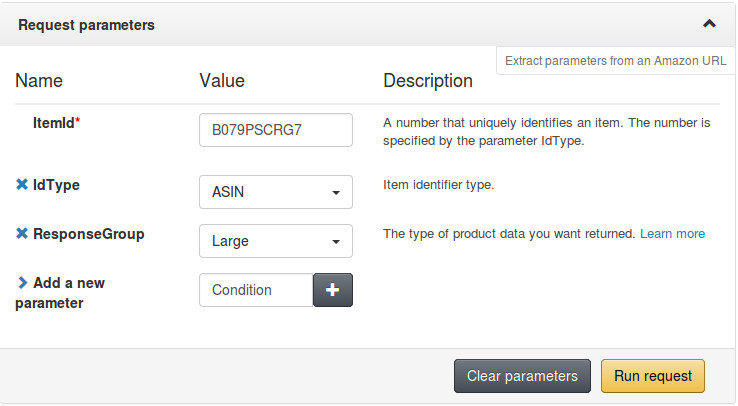Open the ResponseGroup Large dropdown
Screen dimensions: 738x406
276,241
